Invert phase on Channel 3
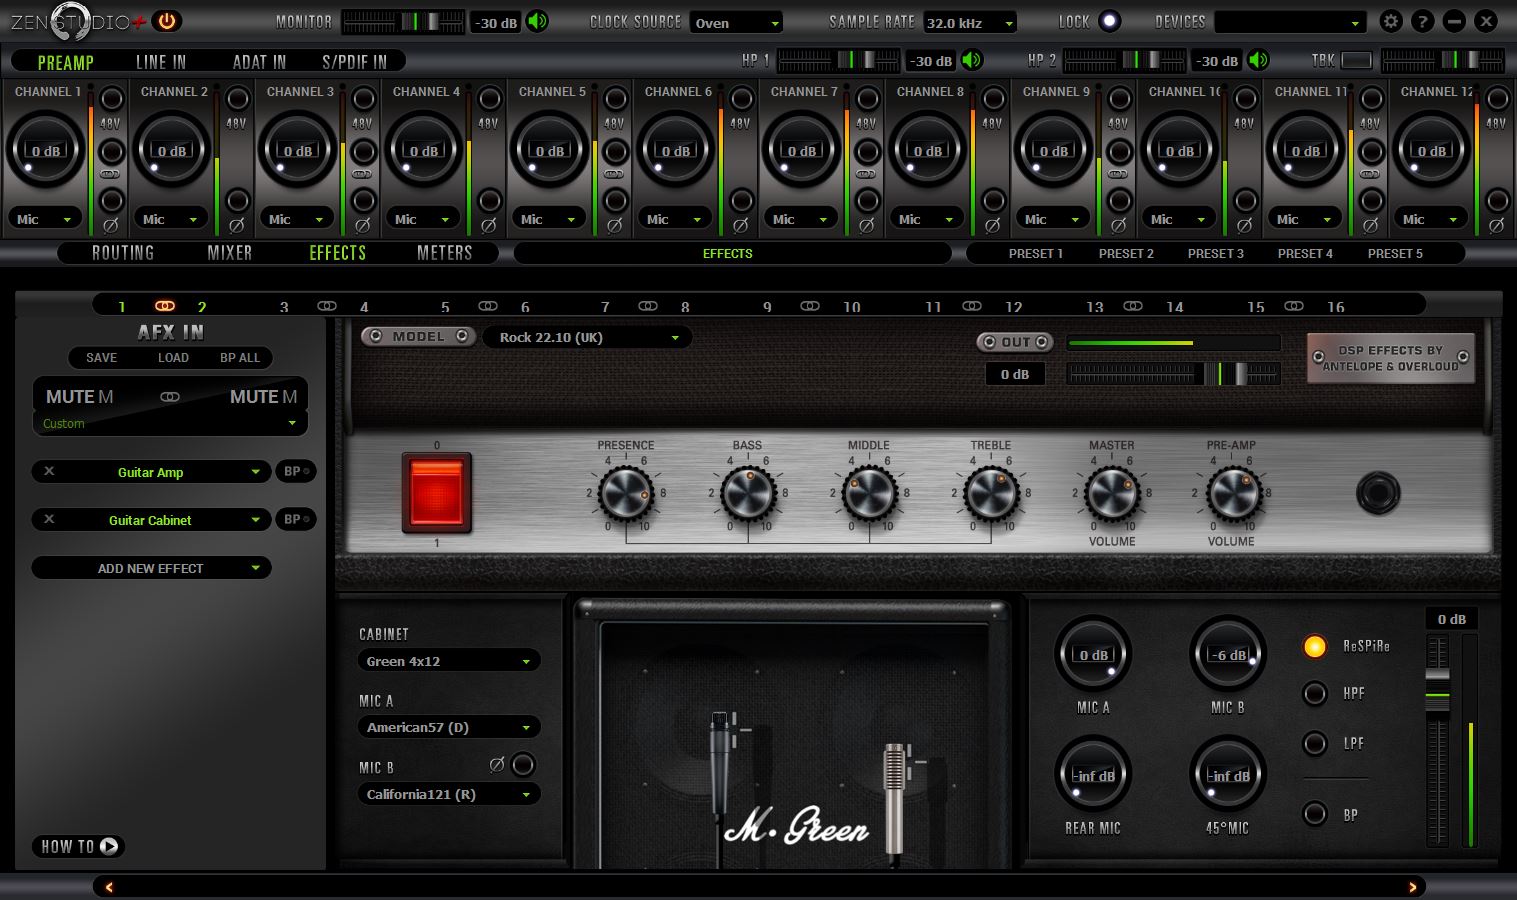Viewport: 1517px width, 900px height. point(363,200)
